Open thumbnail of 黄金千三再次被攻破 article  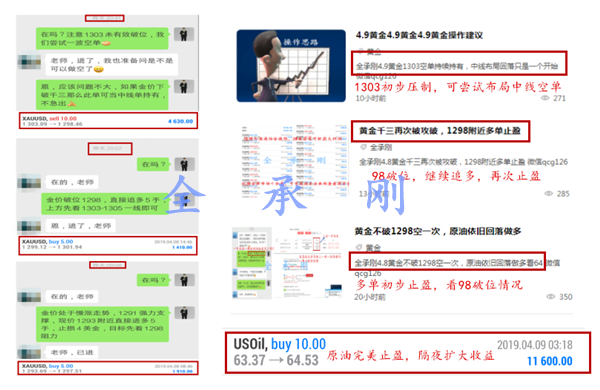(295, 160)
